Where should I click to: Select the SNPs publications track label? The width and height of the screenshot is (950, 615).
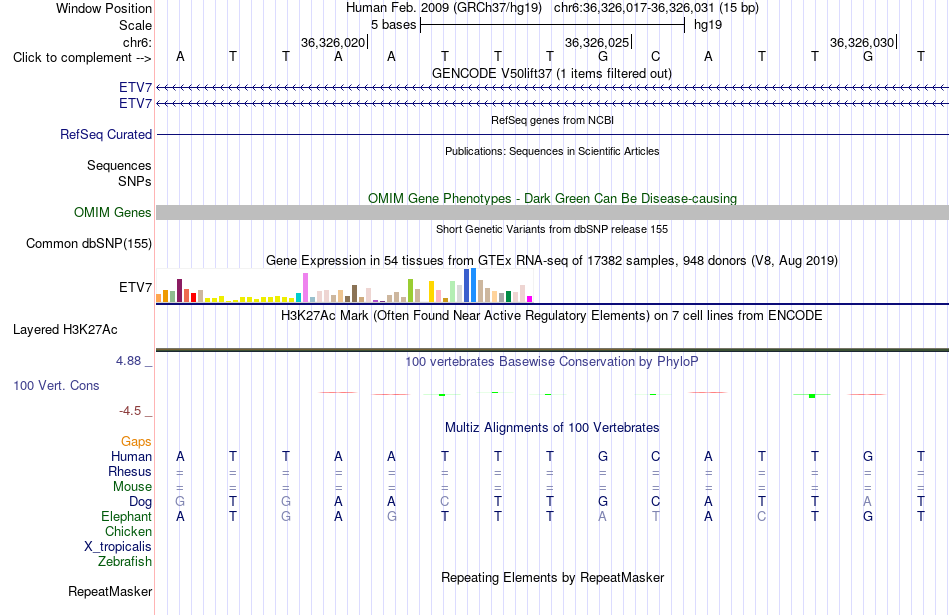[135, 181]
